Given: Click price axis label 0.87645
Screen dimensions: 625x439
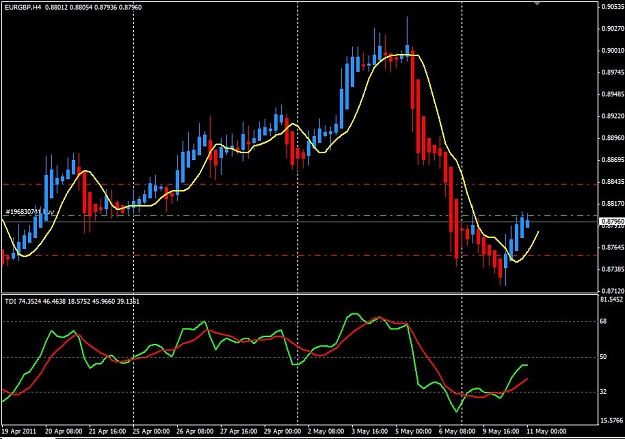Looking at the screenshot, I should [x=613, y=248].
